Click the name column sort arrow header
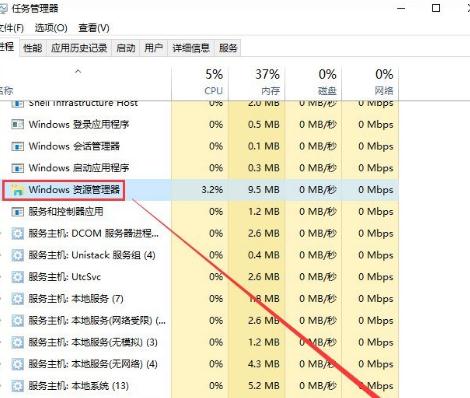This screenshot has height=398, width=470. coord(78,71)
